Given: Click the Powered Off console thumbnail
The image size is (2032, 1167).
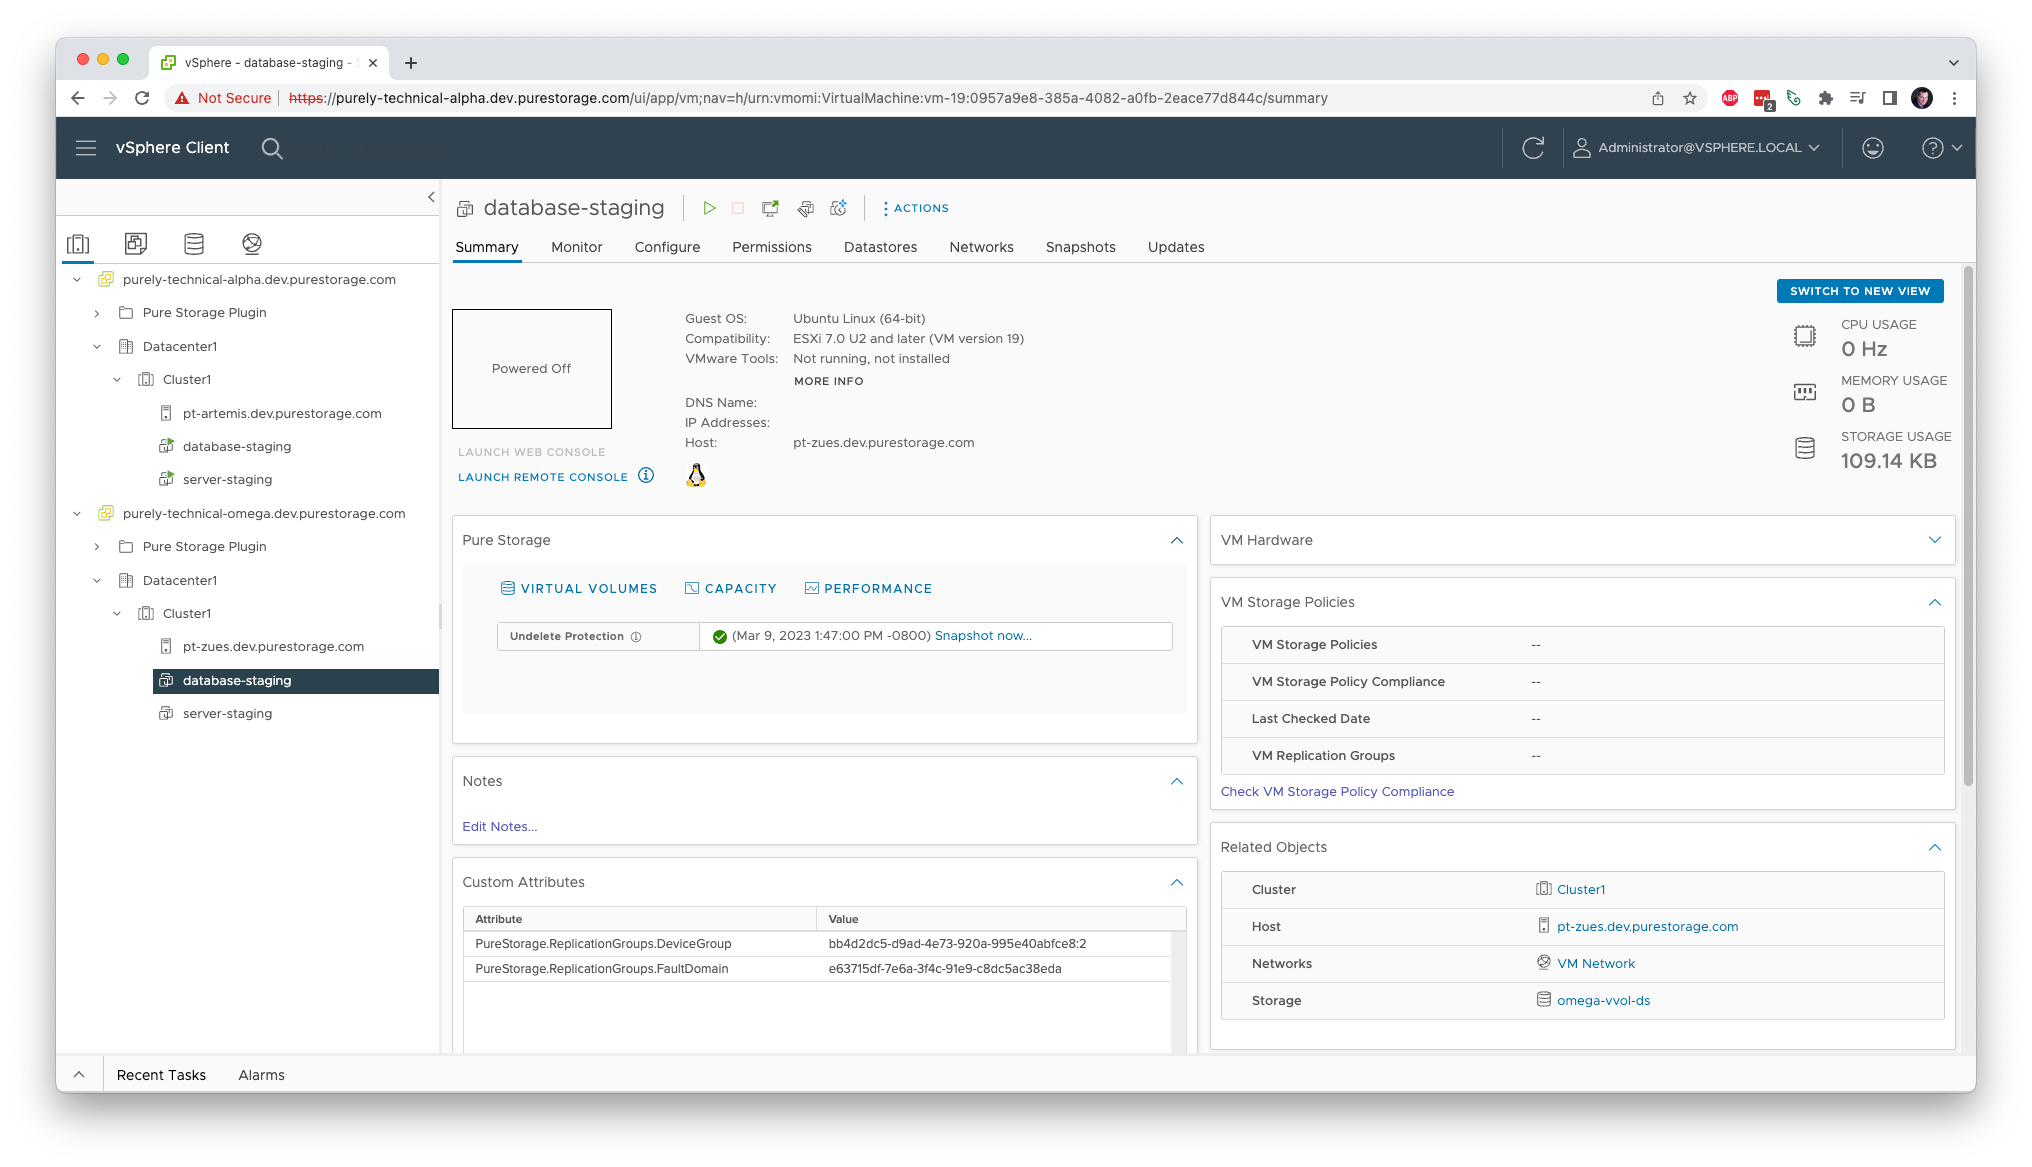Looking at the screenshot, I should (532, 369).
